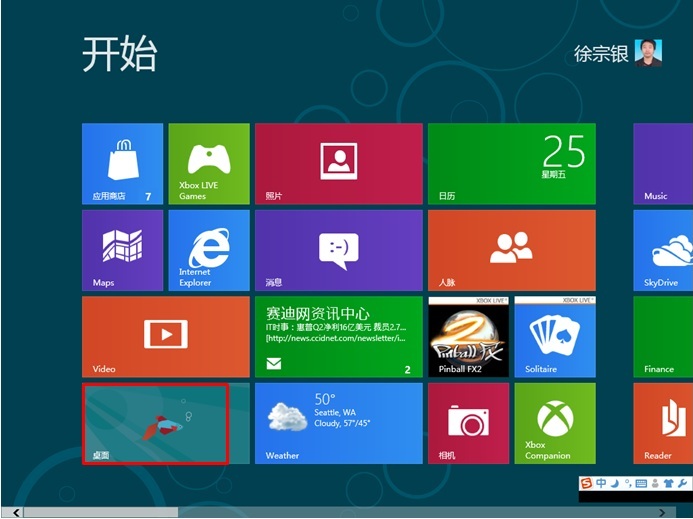Open IME settings wrench icon
Screen dimensions: 693x519
(682, 484)
